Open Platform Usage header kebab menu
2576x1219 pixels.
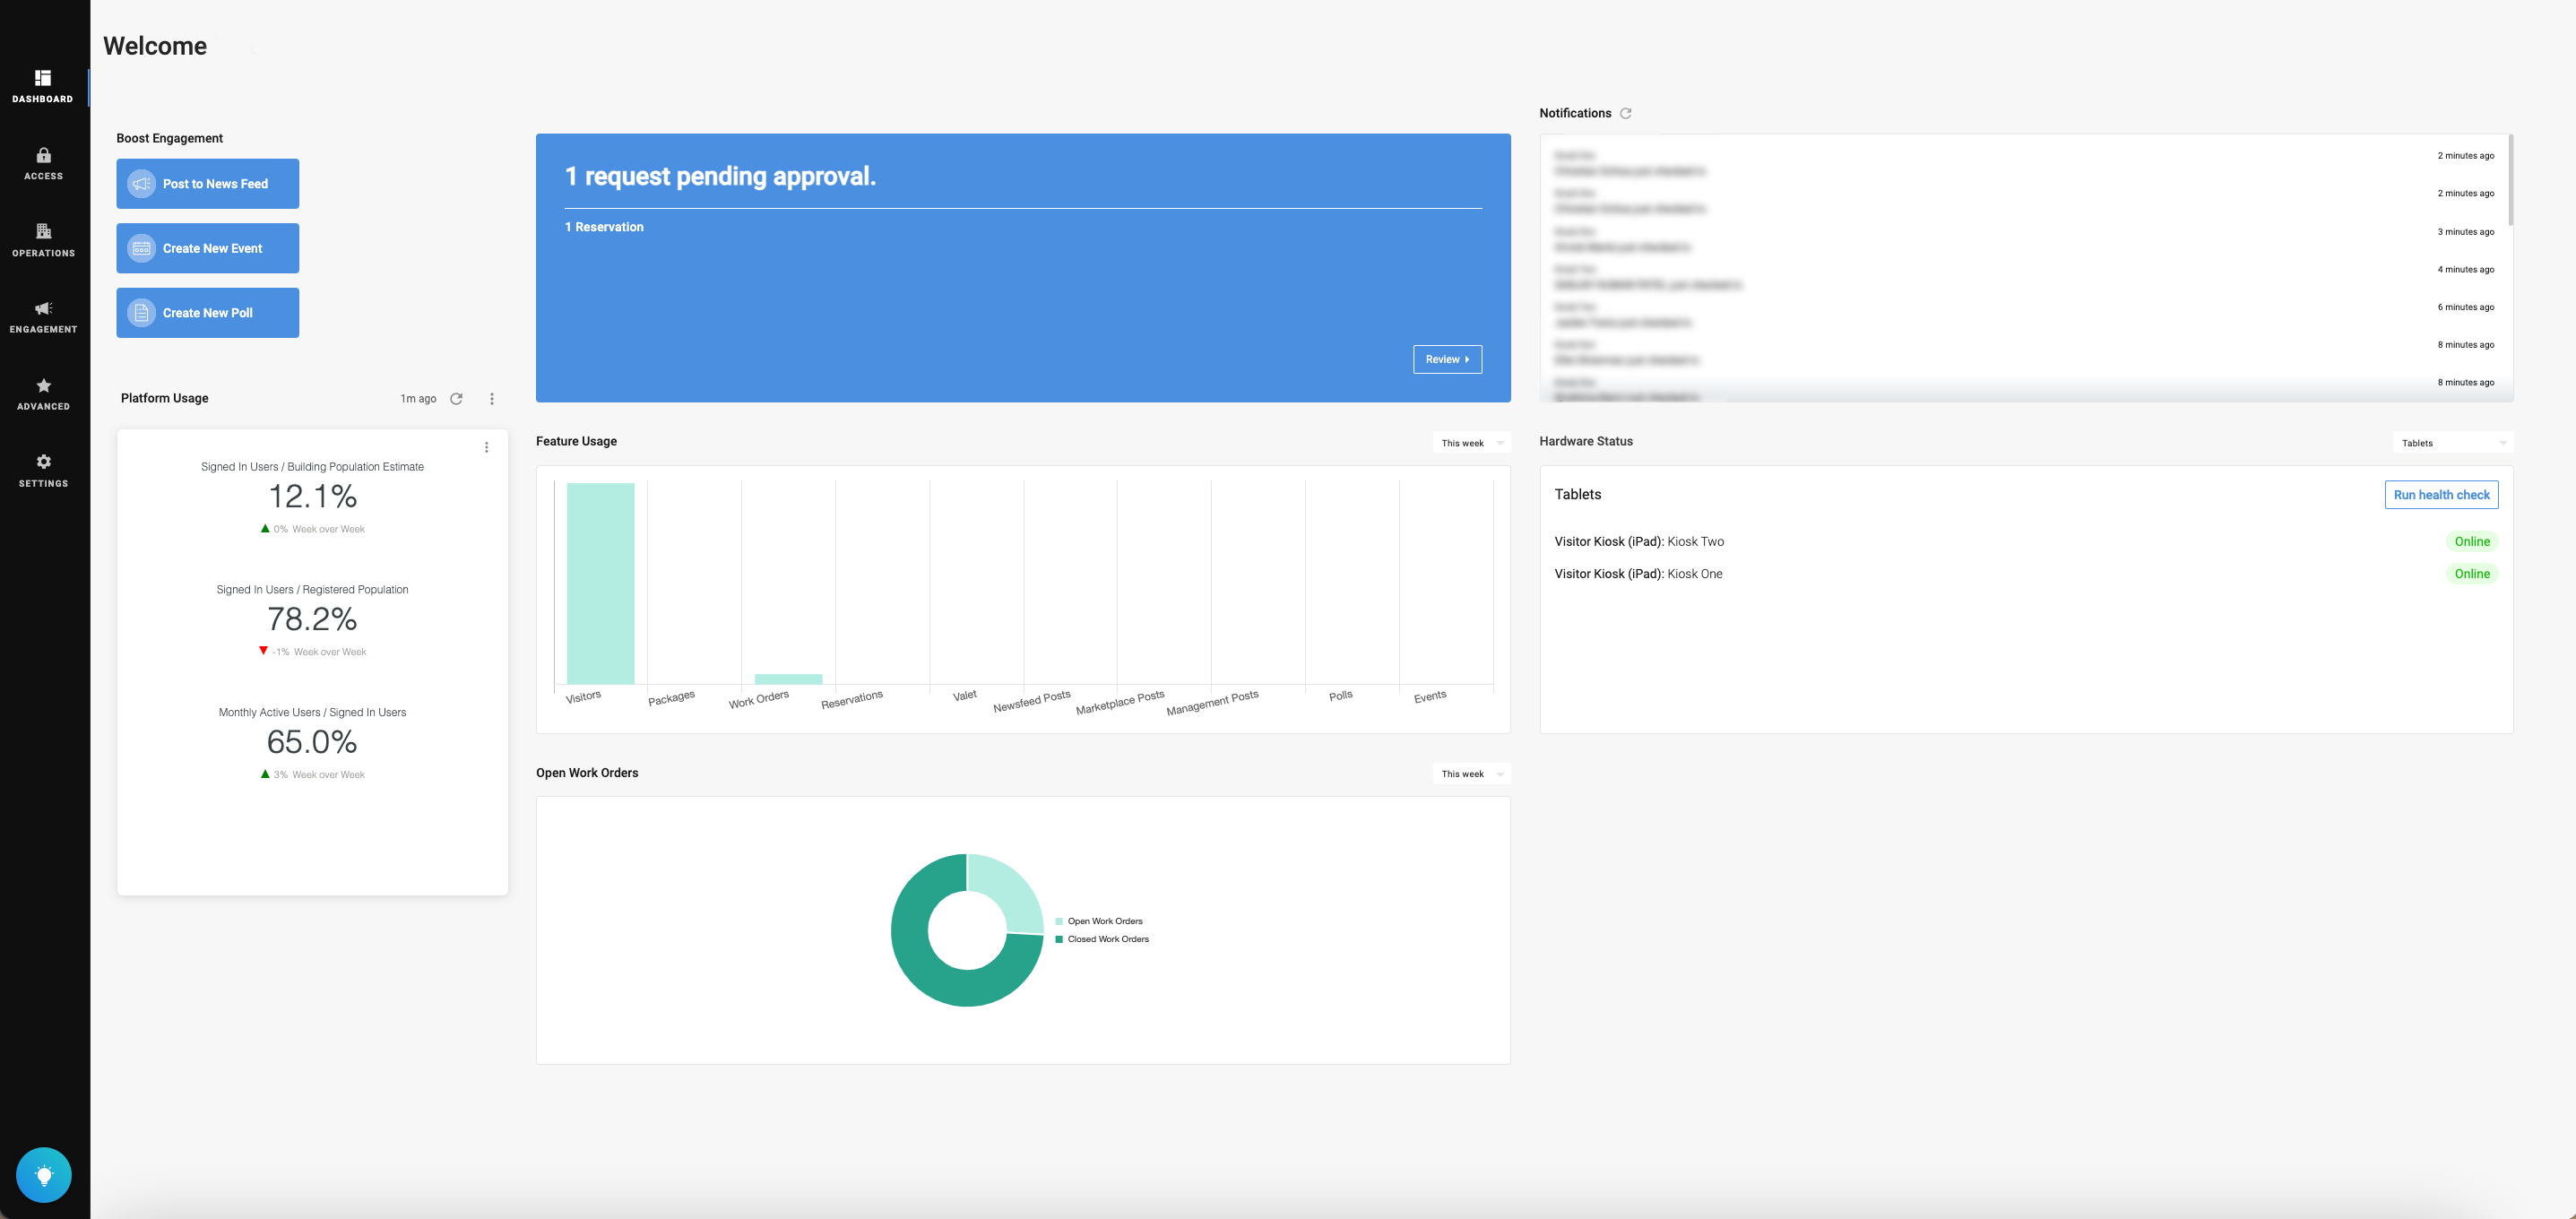coord(491,399)
